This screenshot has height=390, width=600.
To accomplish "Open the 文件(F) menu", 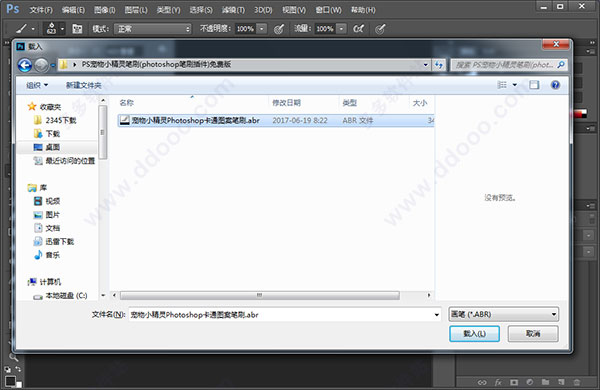I will [x=41, y=10].
